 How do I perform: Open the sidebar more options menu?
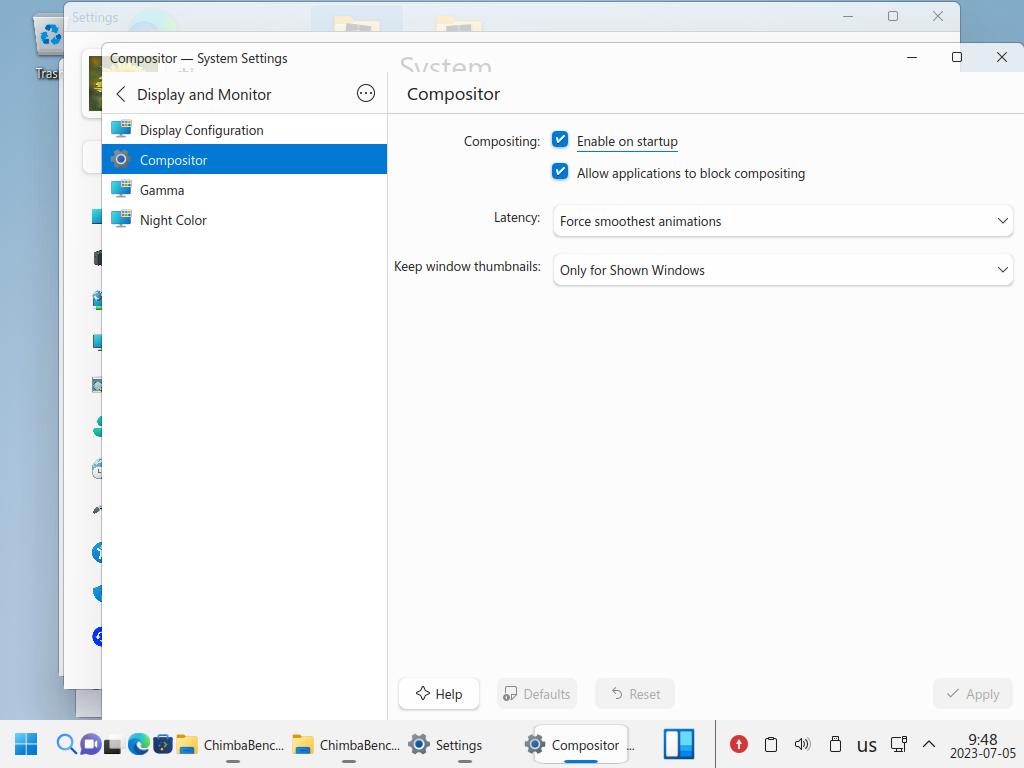(x=366, y=93)
